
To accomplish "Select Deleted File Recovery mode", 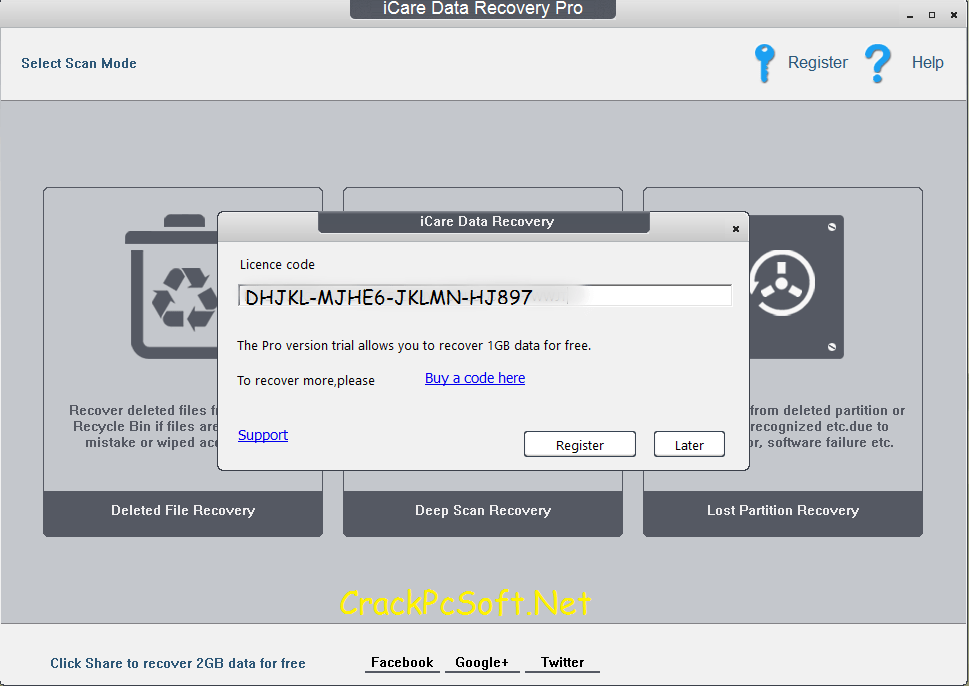I will pyautogui.click(x=183, y=513).
